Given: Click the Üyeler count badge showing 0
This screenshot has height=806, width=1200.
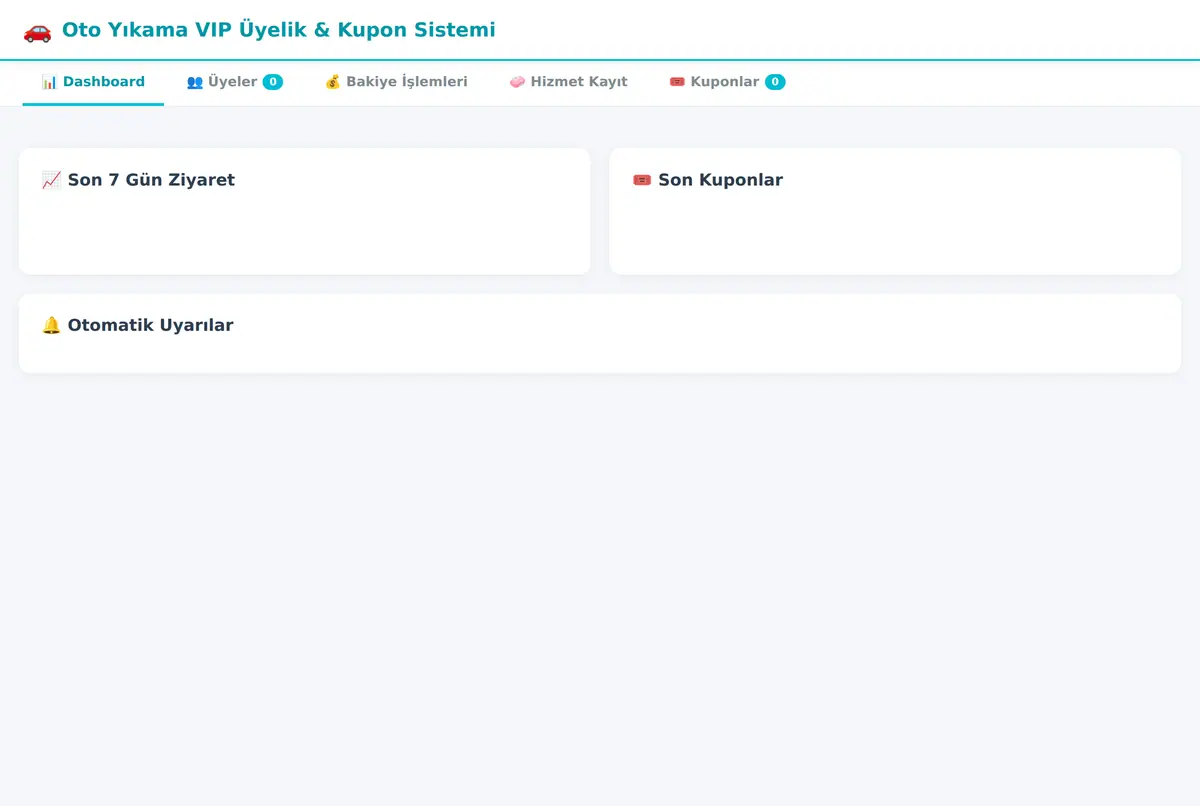Looking at the screenshot, I should click(273, 82).
